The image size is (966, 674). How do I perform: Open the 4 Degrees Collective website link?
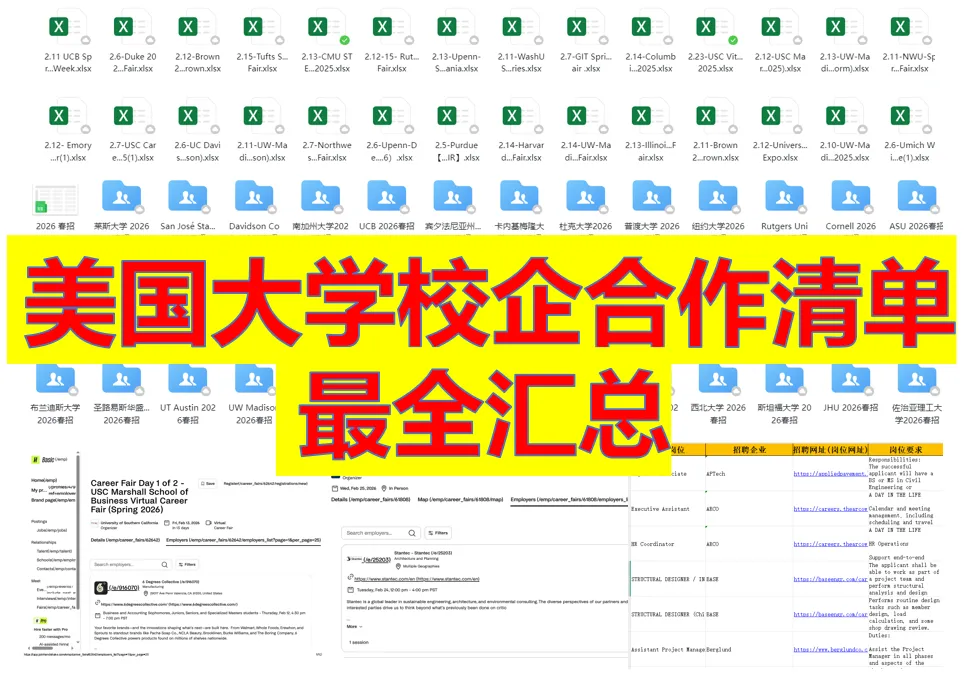169,604
